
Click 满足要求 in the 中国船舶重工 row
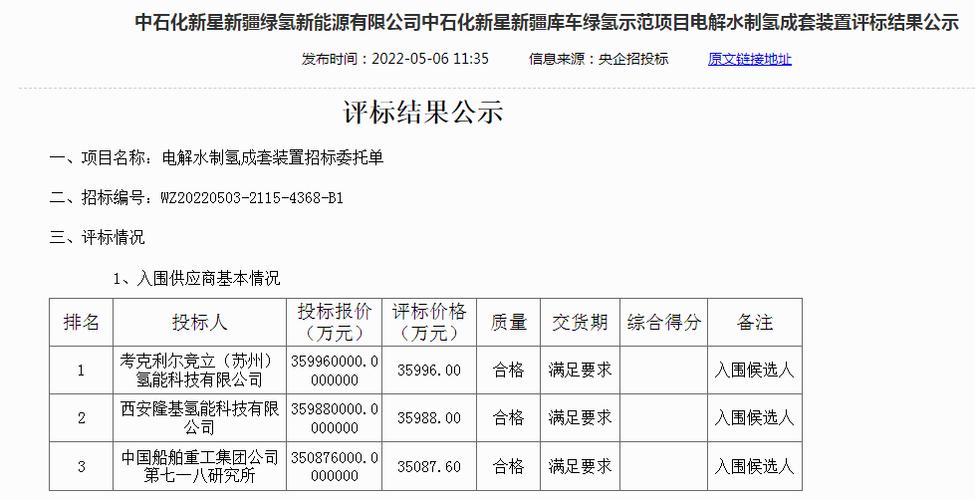(580, 466)
